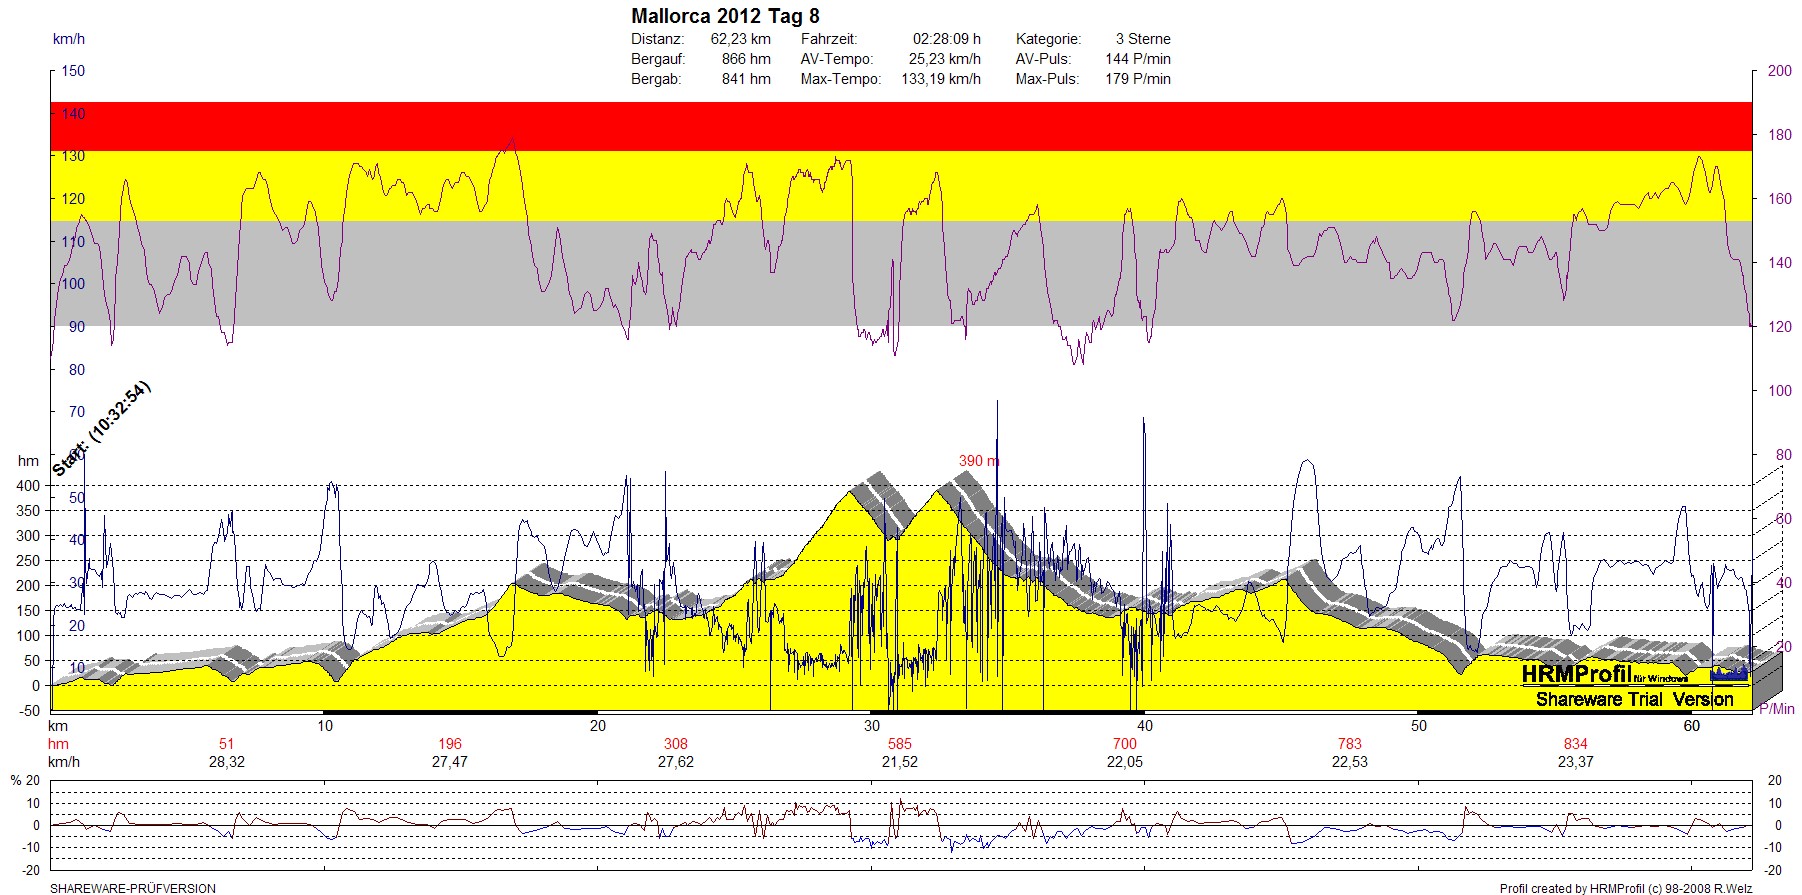Click the HRMProfil logo watermark

(1576, 675)
